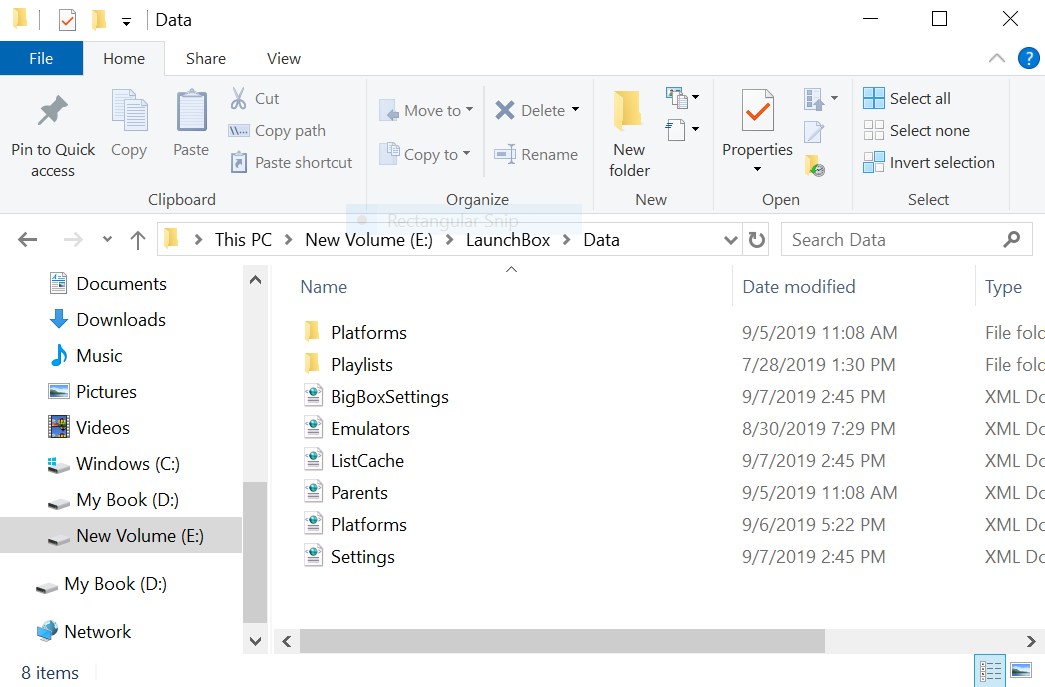1045x687 pixels.
Task: Click the Rename button in Organize
Action: 536,155
